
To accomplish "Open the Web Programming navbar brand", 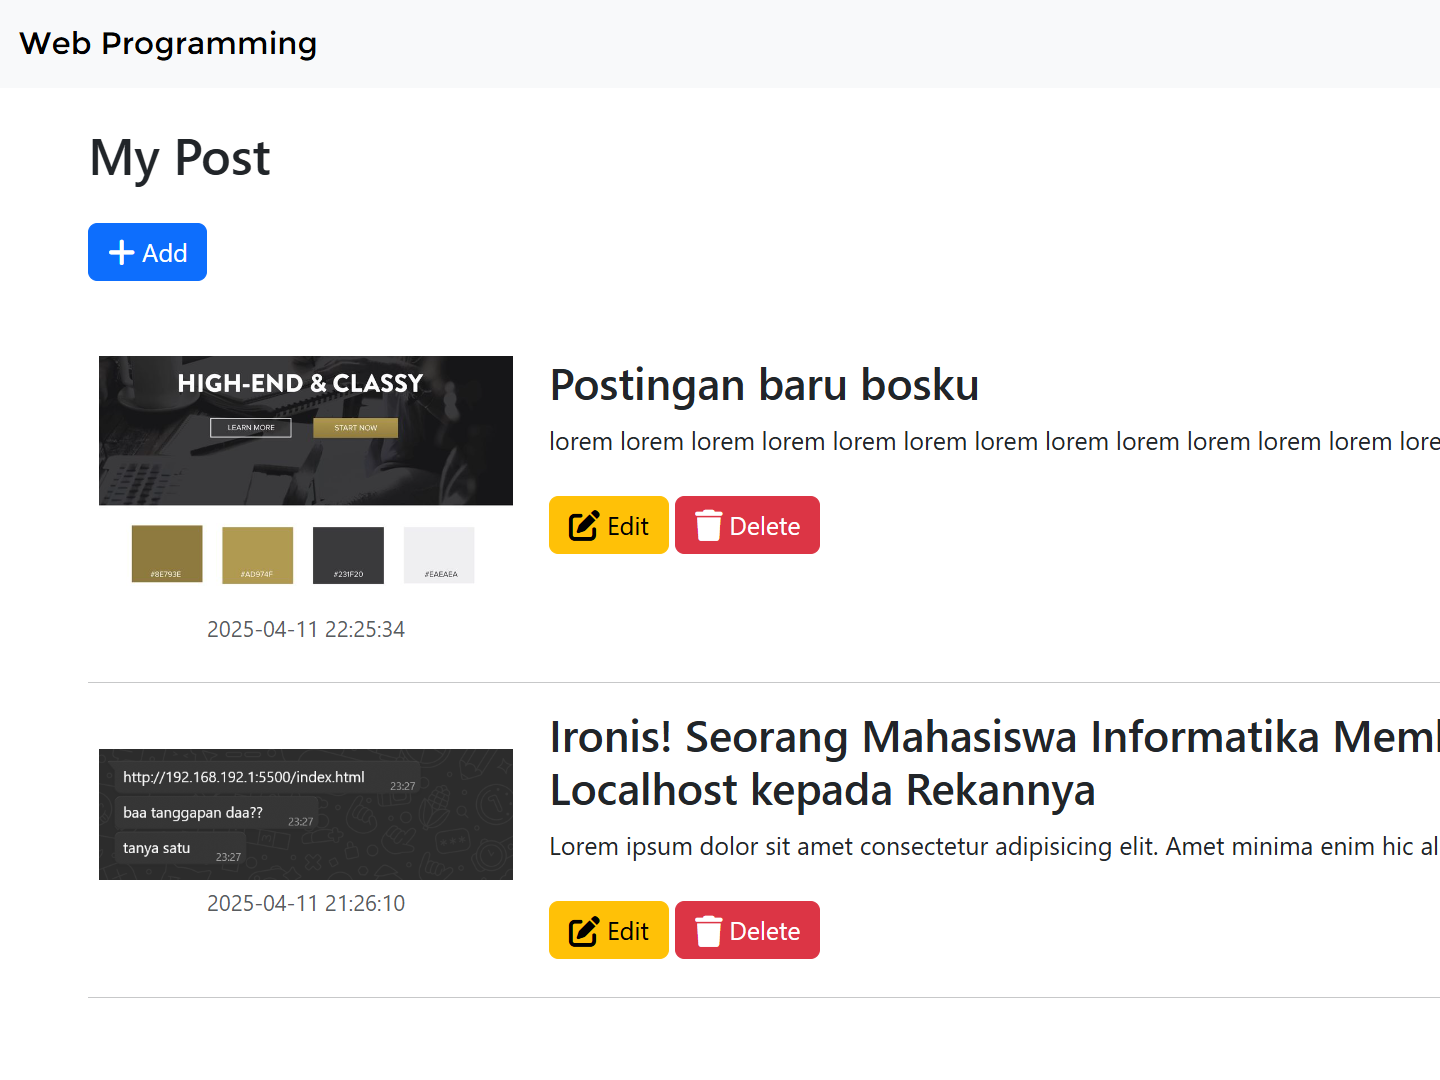I will point(168,44).
